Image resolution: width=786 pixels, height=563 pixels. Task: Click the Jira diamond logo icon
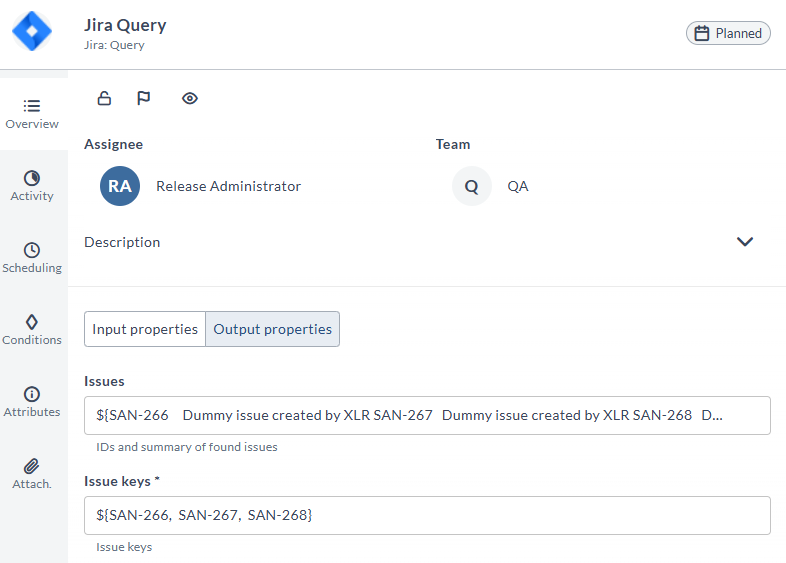pyautogui.click(x=32, y=31)
